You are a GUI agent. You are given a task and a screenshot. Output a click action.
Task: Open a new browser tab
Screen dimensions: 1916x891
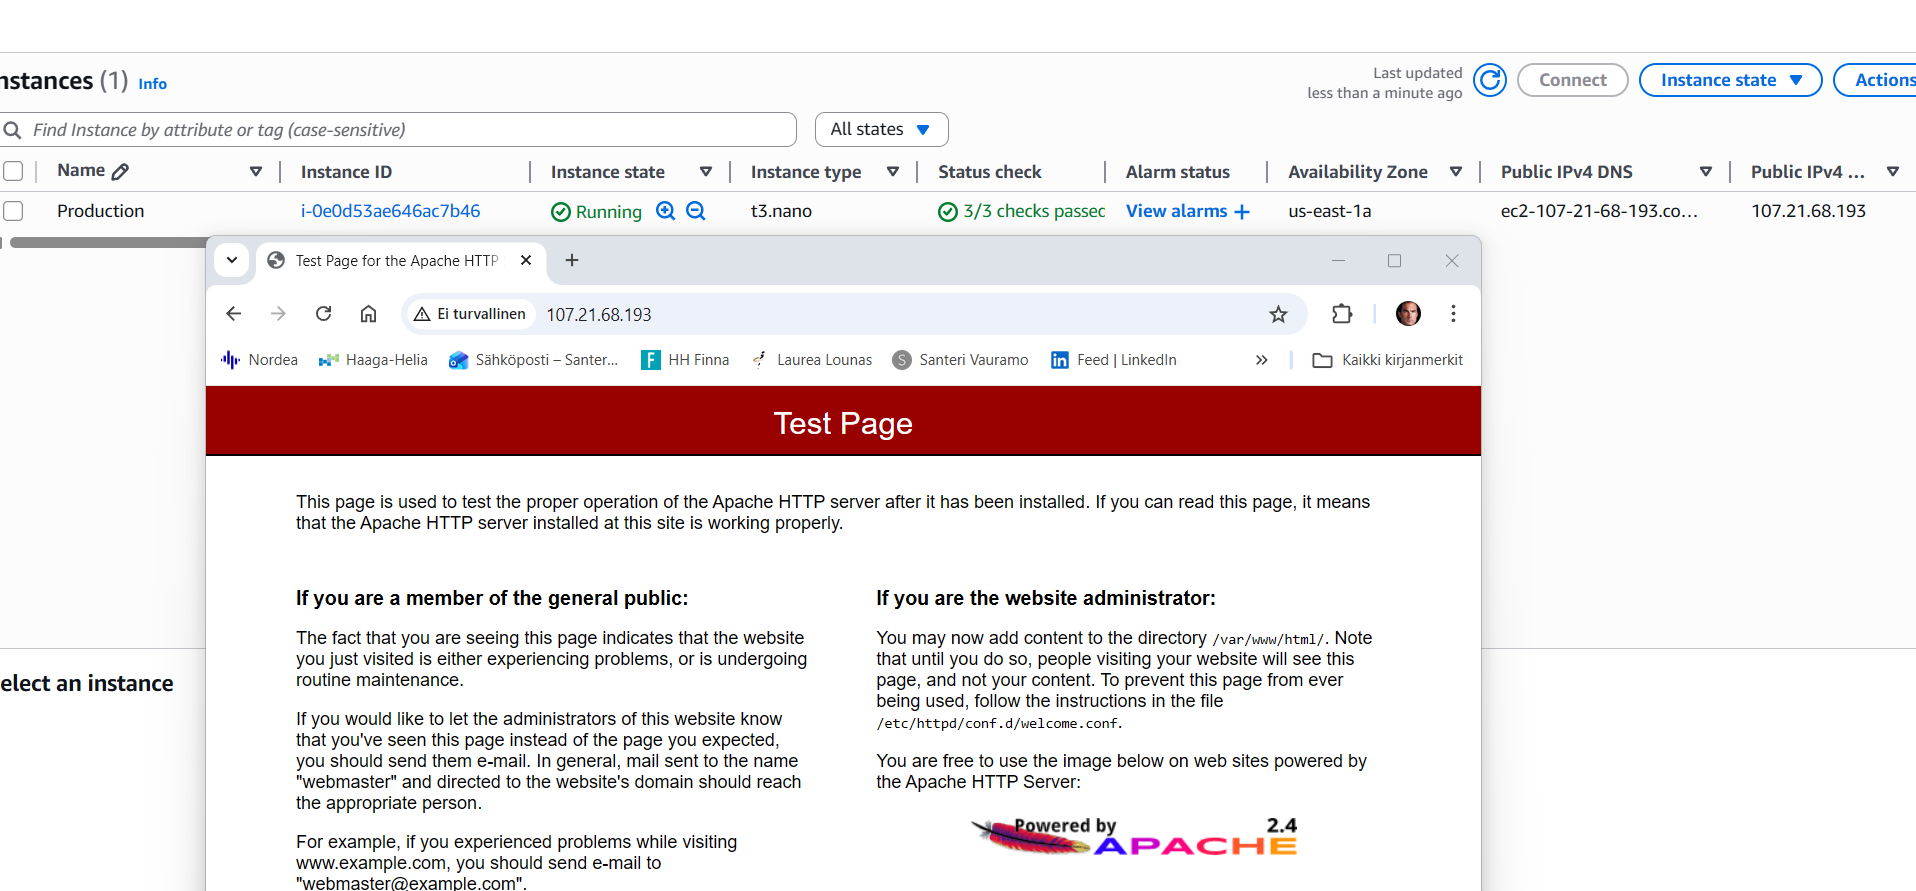(572, 260)
